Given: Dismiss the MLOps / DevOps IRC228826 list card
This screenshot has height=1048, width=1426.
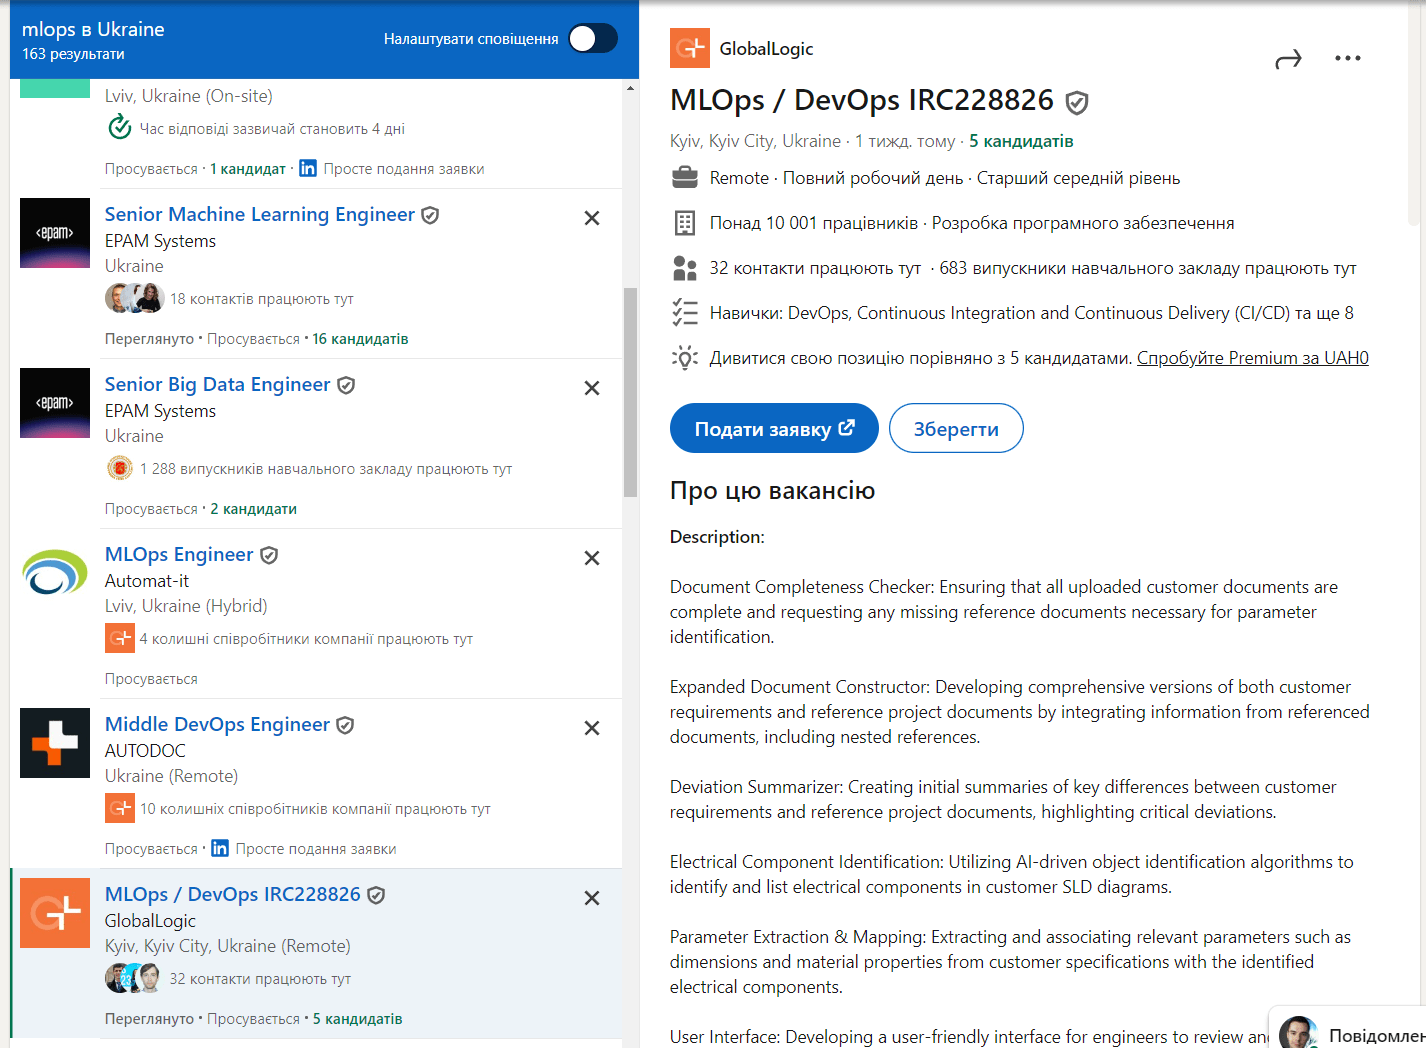Looking at the screenshot, I should (x=592, y=898).
